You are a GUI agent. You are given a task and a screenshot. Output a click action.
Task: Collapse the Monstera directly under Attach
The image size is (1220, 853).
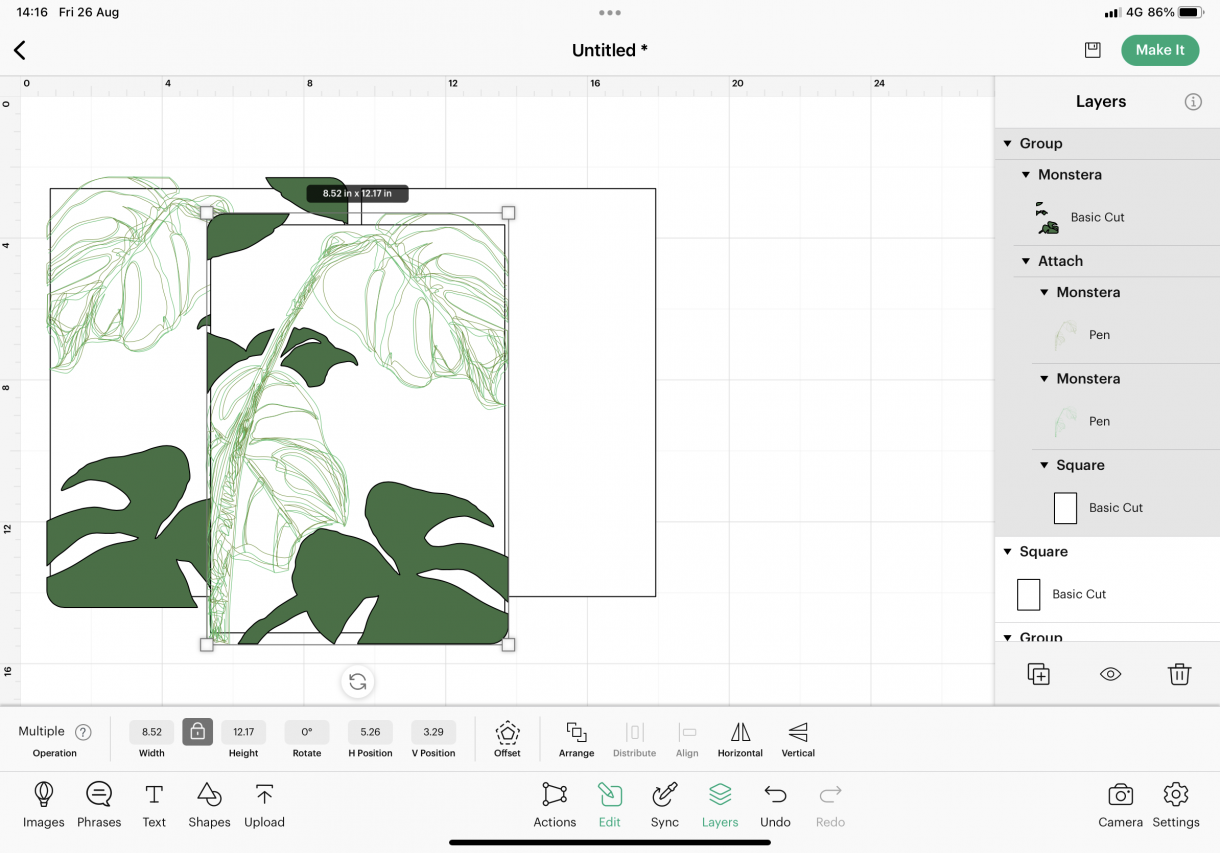click(1045, 293)
